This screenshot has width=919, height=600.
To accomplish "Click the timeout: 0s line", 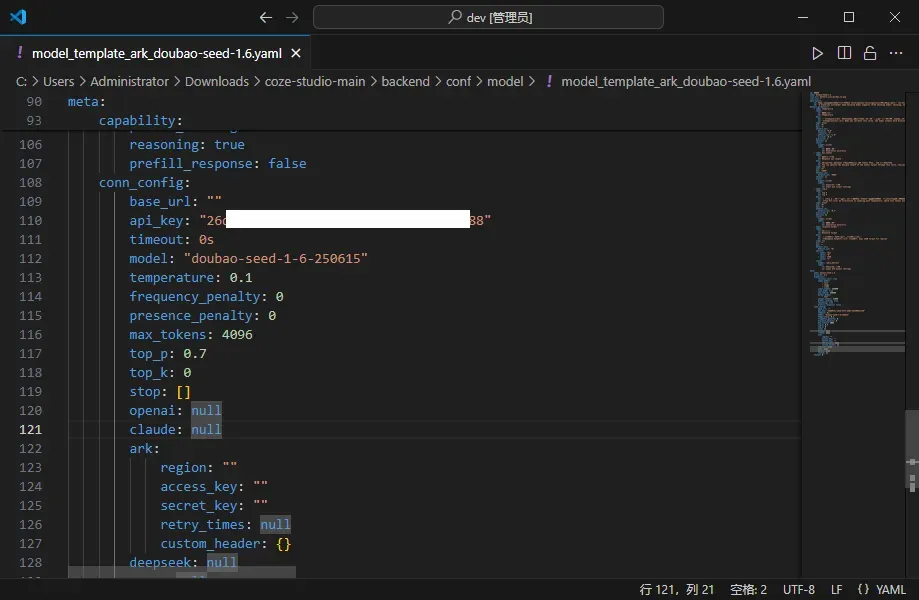I will coord(172,240).
